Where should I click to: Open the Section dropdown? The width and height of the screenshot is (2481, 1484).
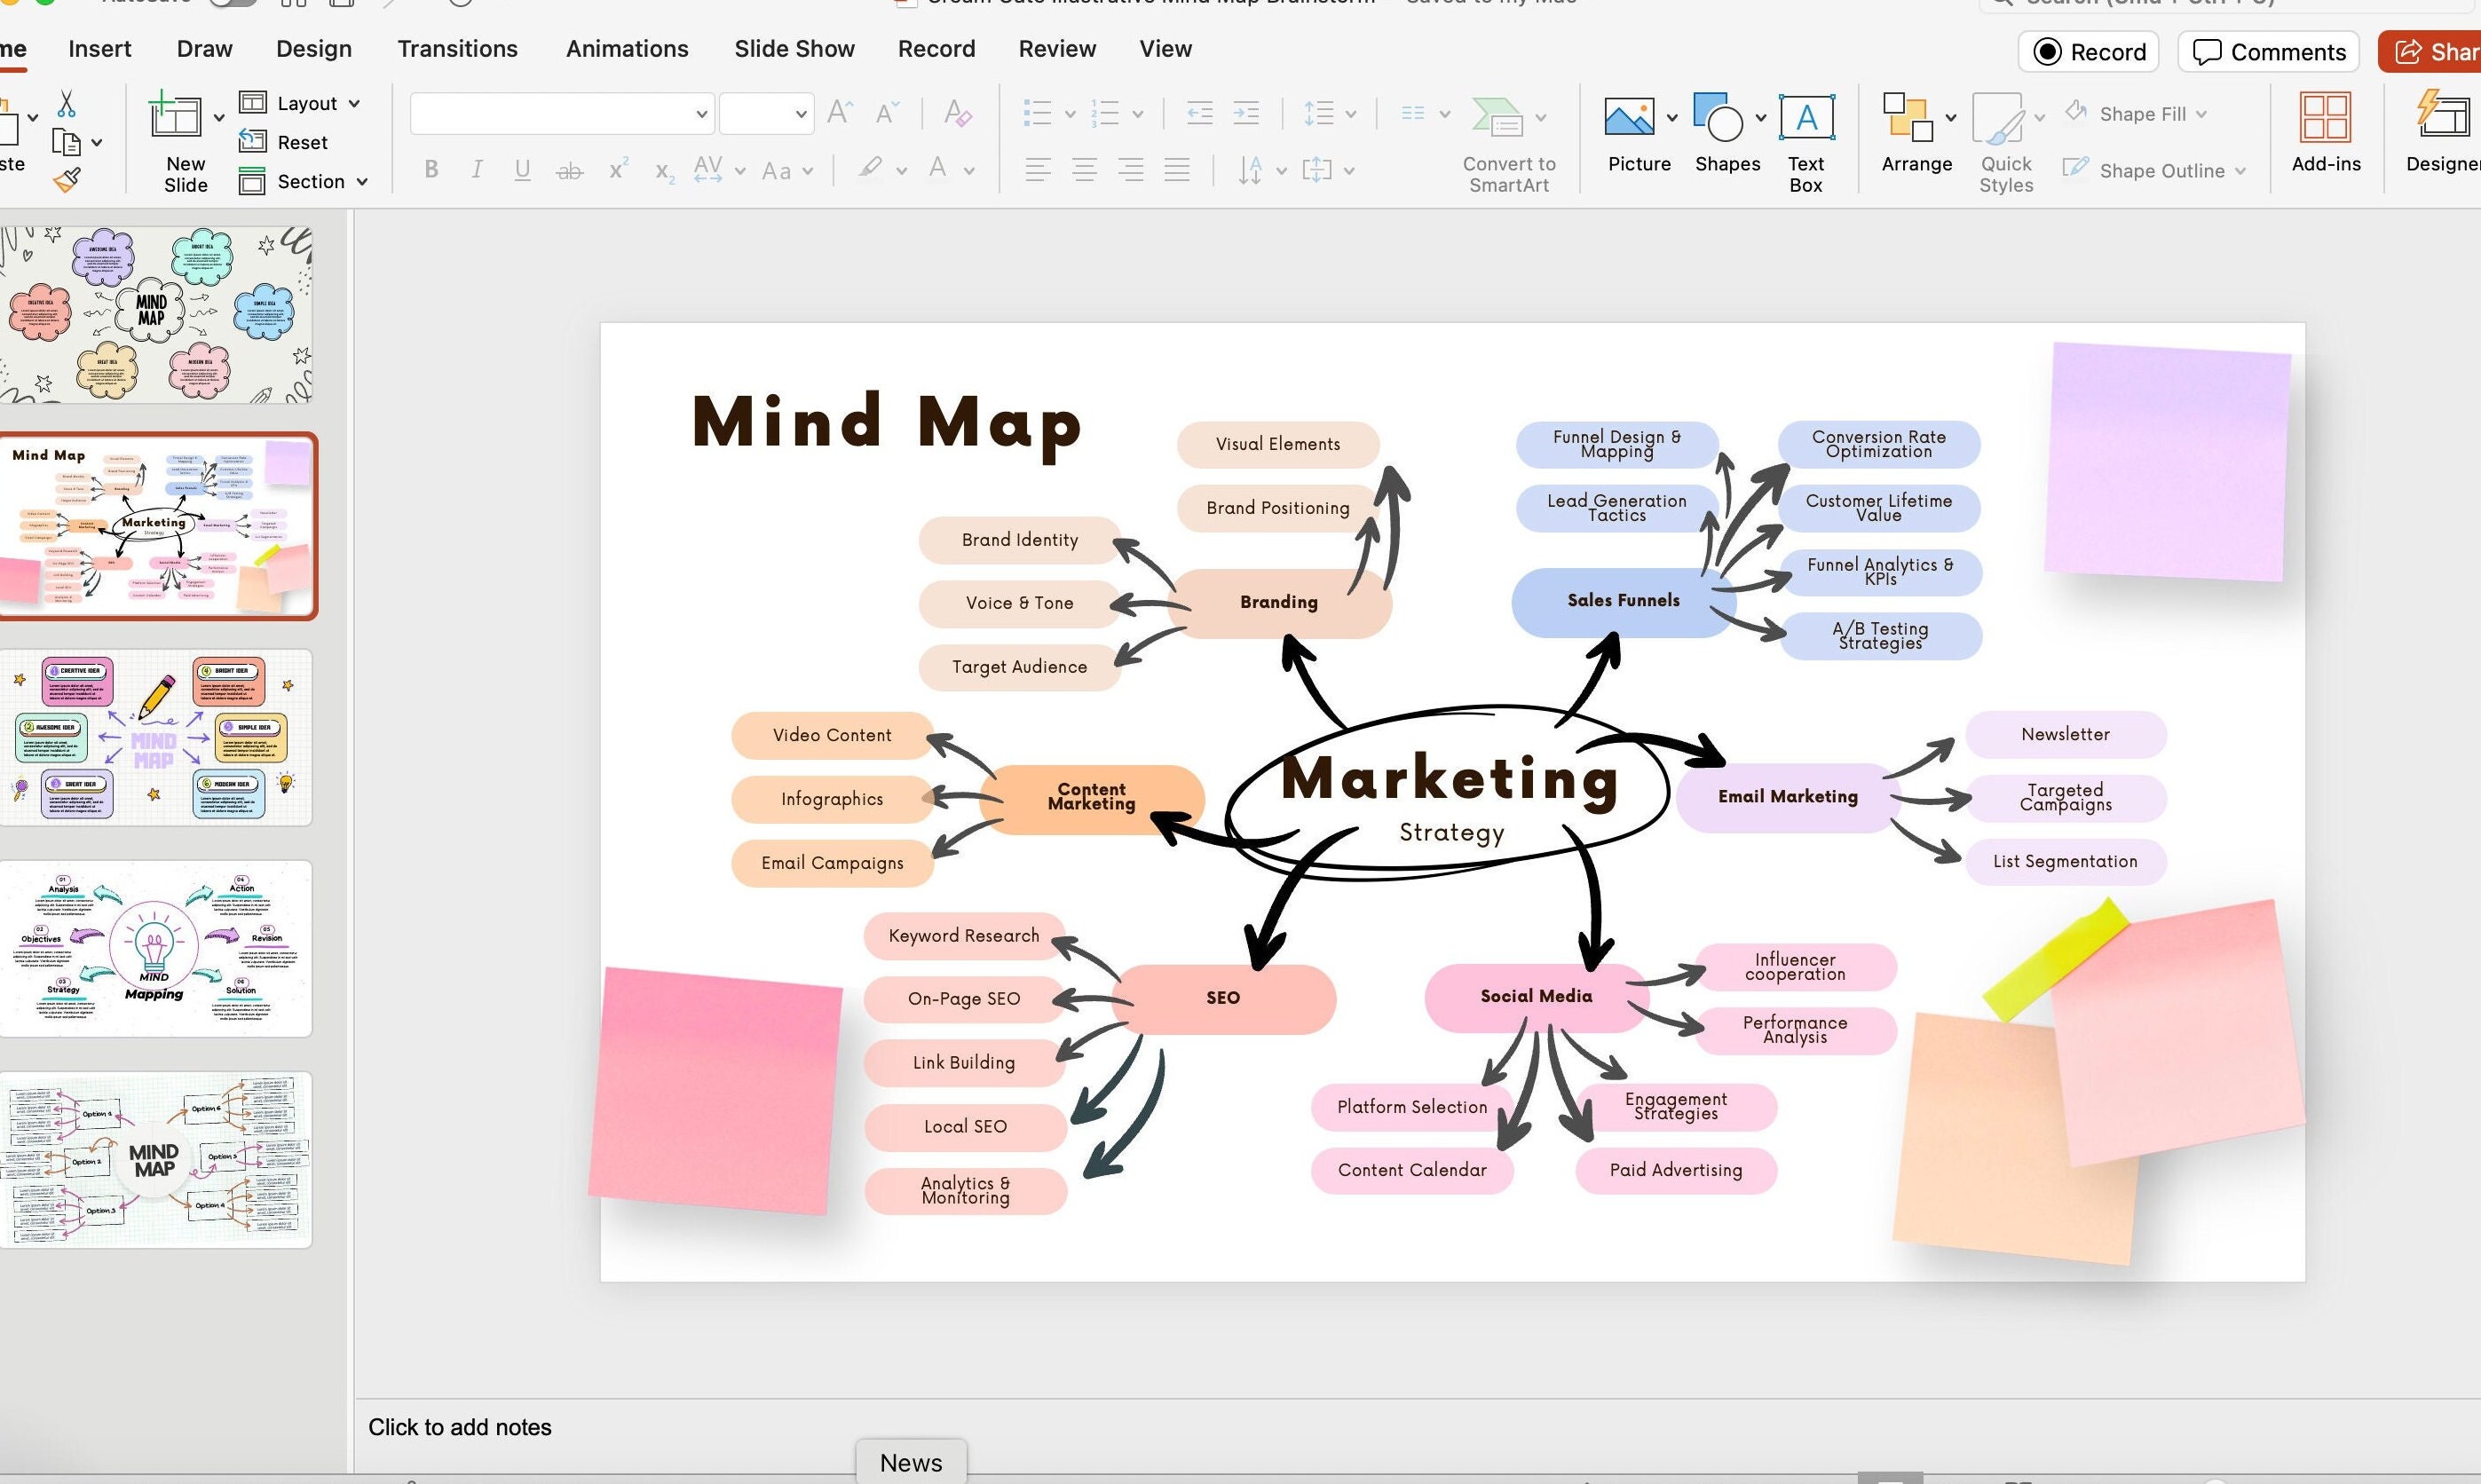[x=361, y=181]
